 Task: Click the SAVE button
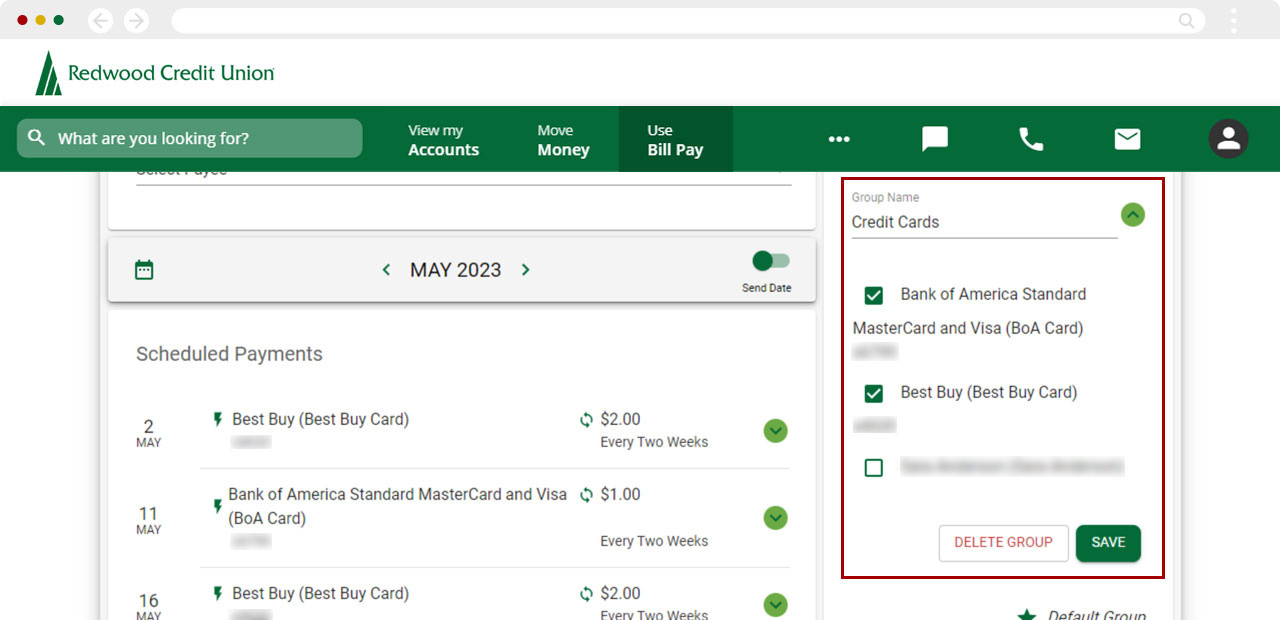pyautogui.click(x=1108, y=542)
